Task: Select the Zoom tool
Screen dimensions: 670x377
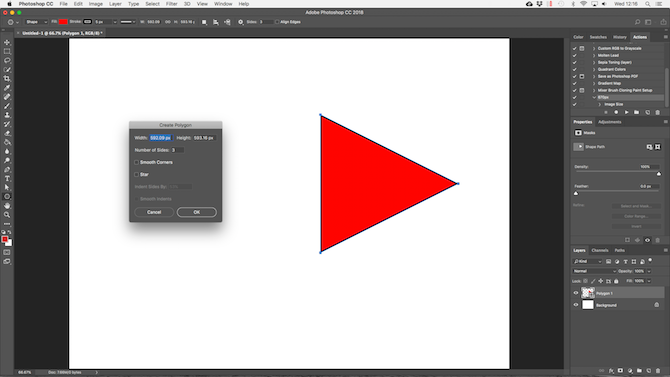Action: click(x=7, y=215)
